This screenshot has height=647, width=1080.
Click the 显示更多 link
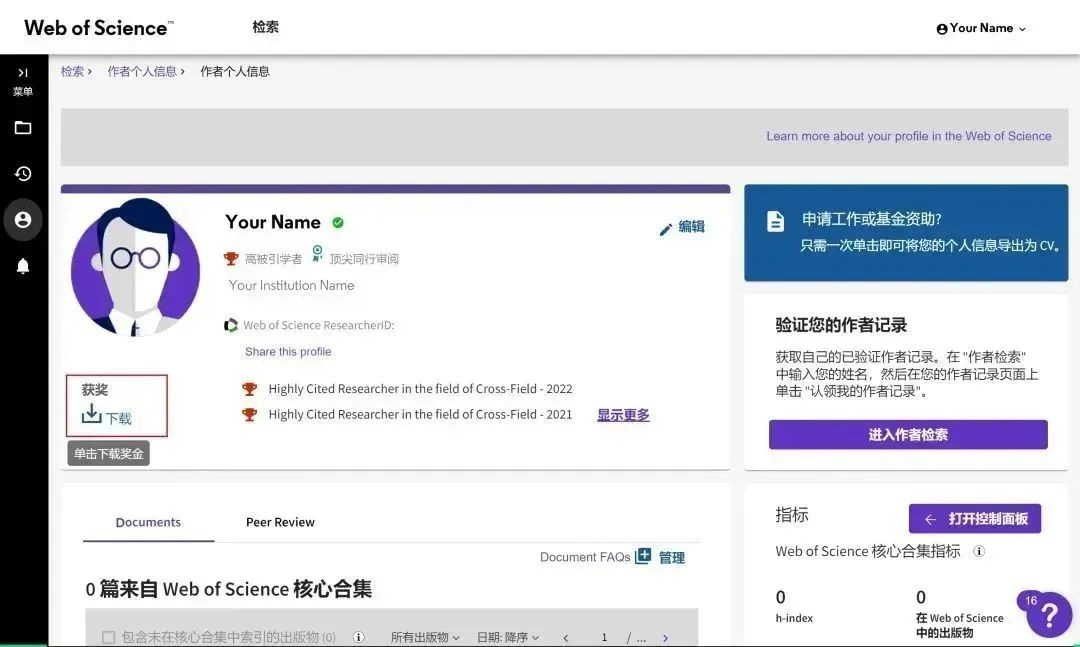click(x=623, y=415)
